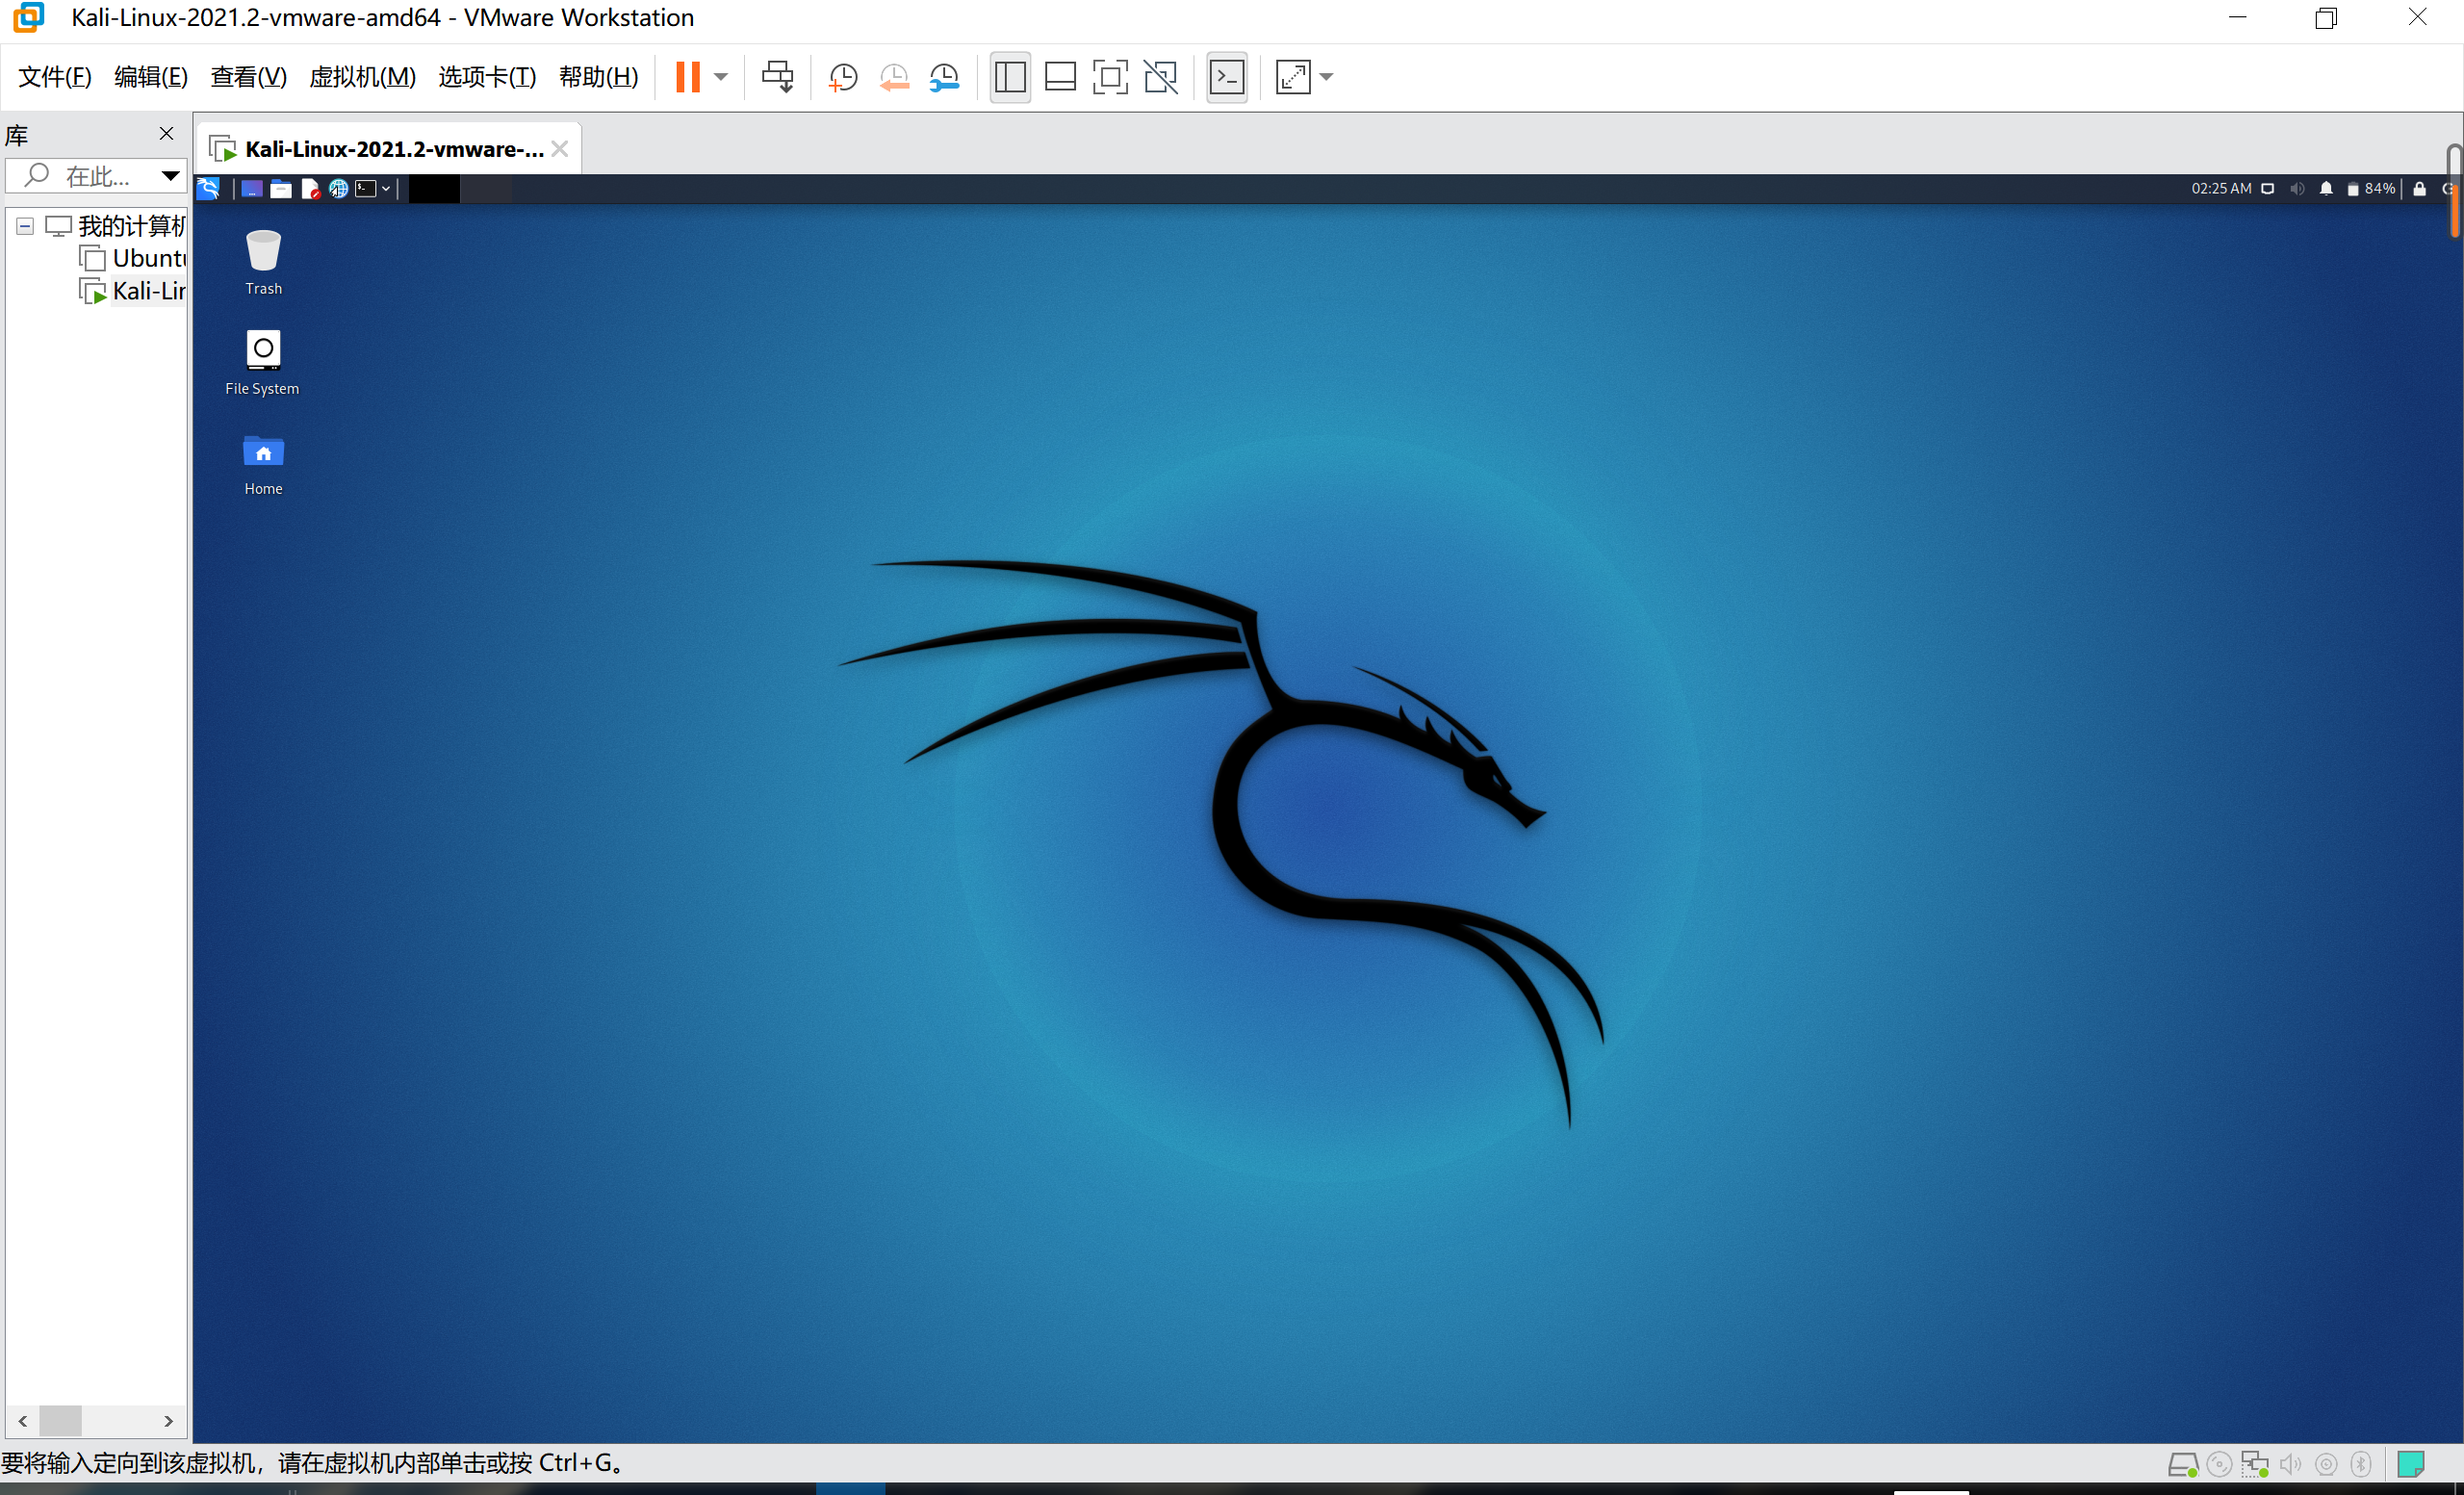Viewport: 2464px width, 1495px height.
Task: Click the lock screen icon in Kali panel
Action: [x=2419, y=189]
